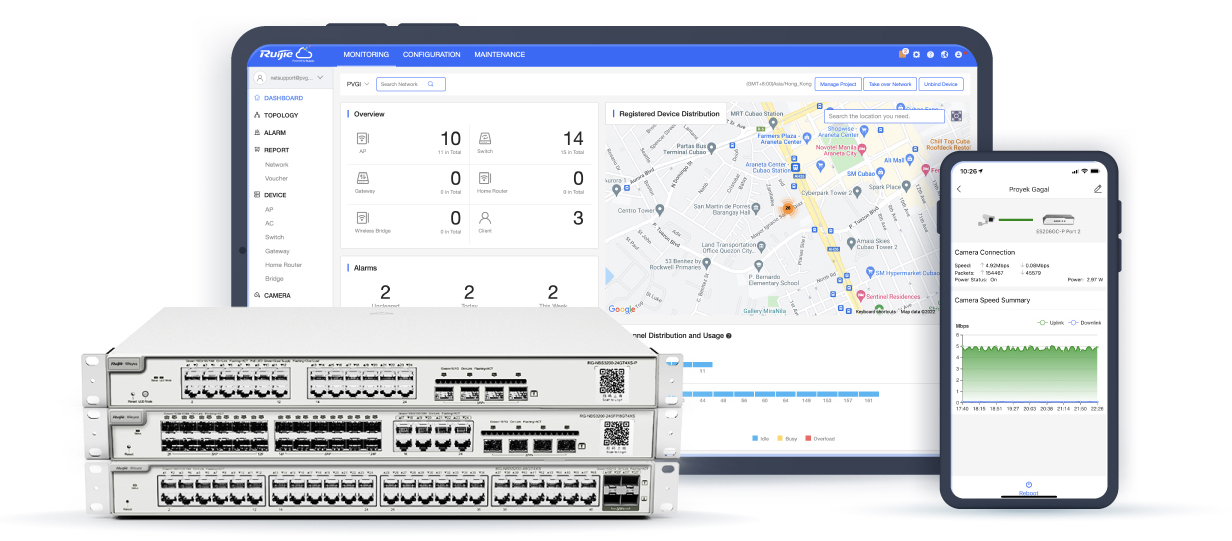Click the AP overview icon
The height and width of the screenshot is (541, 1232).
pos(363,139)
